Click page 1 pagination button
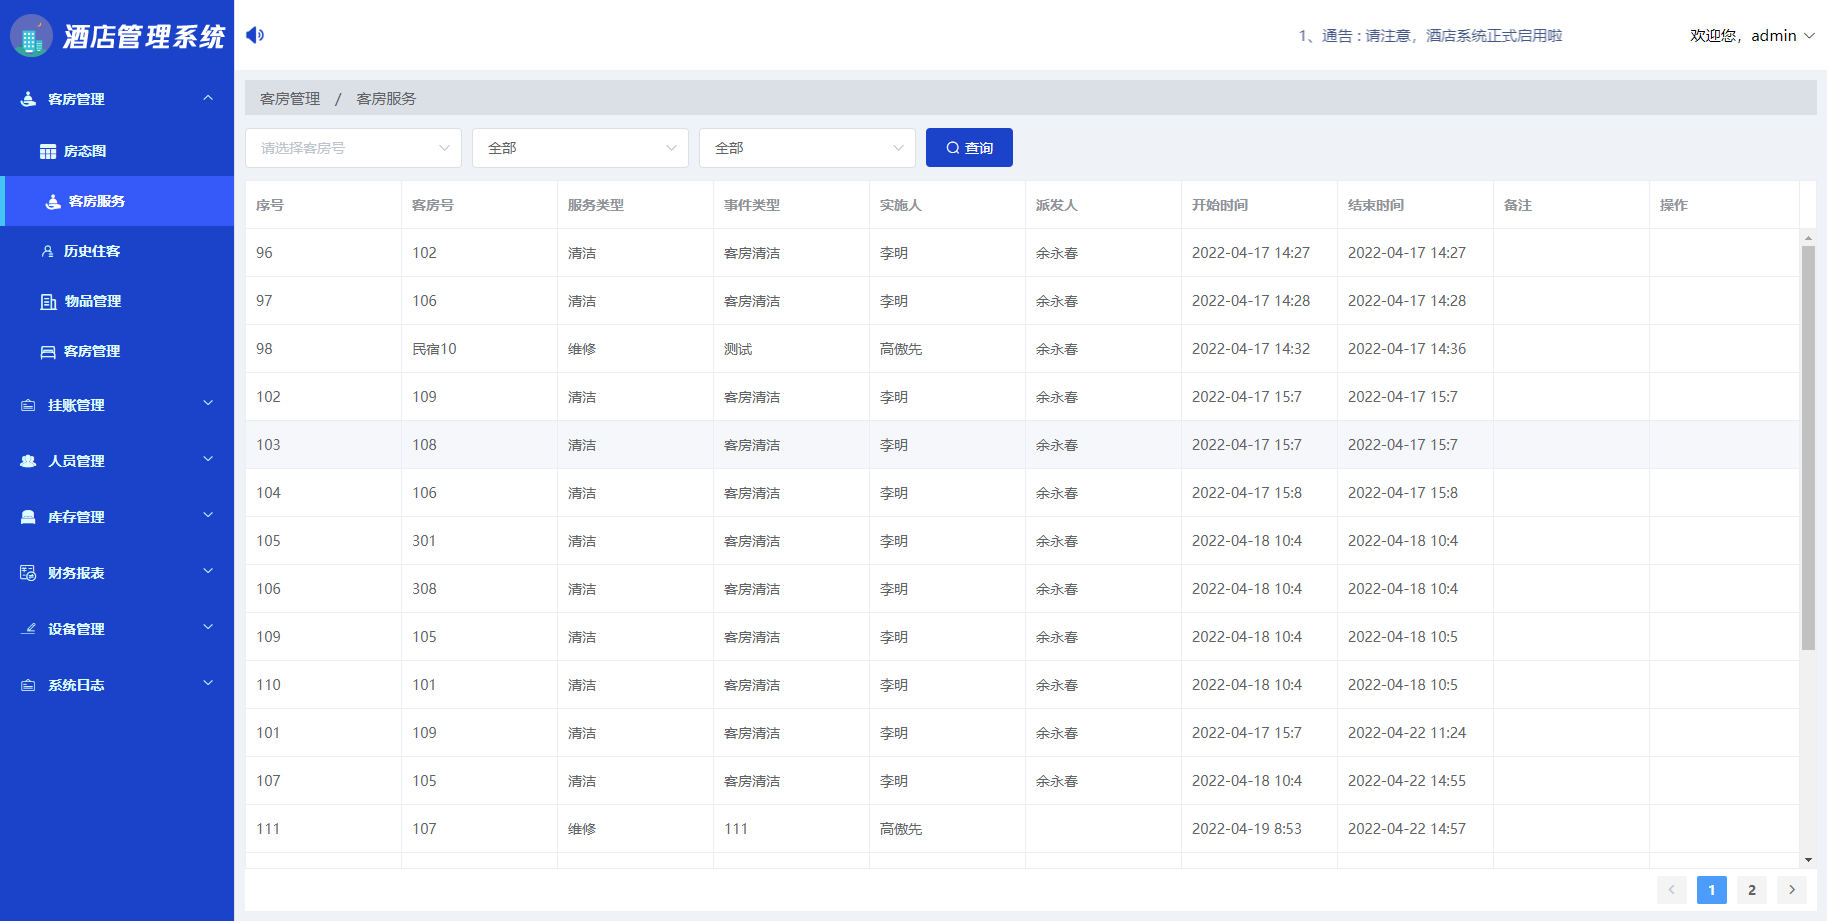 (1711, 890)
